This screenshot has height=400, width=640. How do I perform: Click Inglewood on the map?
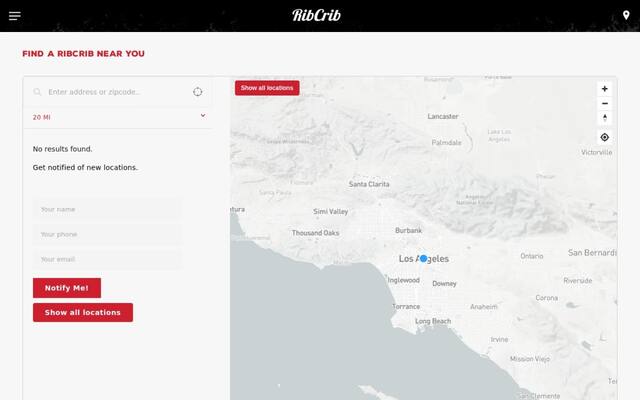coord(404,280)
